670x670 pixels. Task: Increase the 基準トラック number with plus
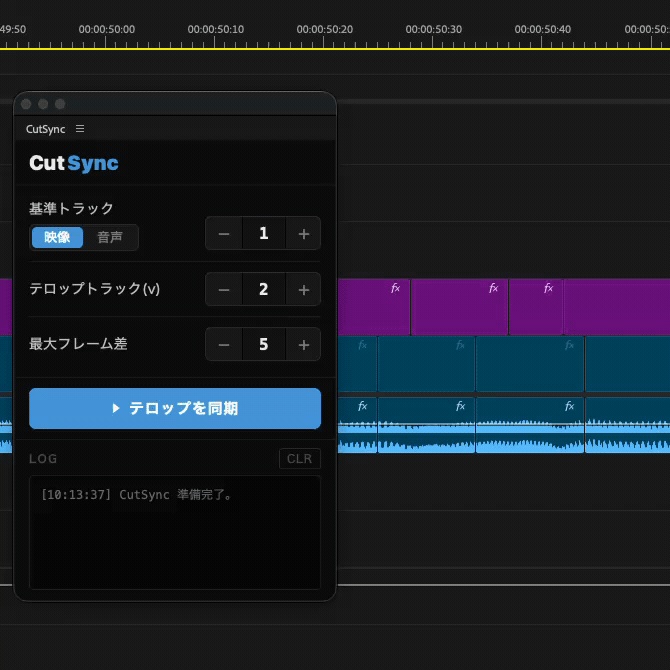[x=303, y=233]
